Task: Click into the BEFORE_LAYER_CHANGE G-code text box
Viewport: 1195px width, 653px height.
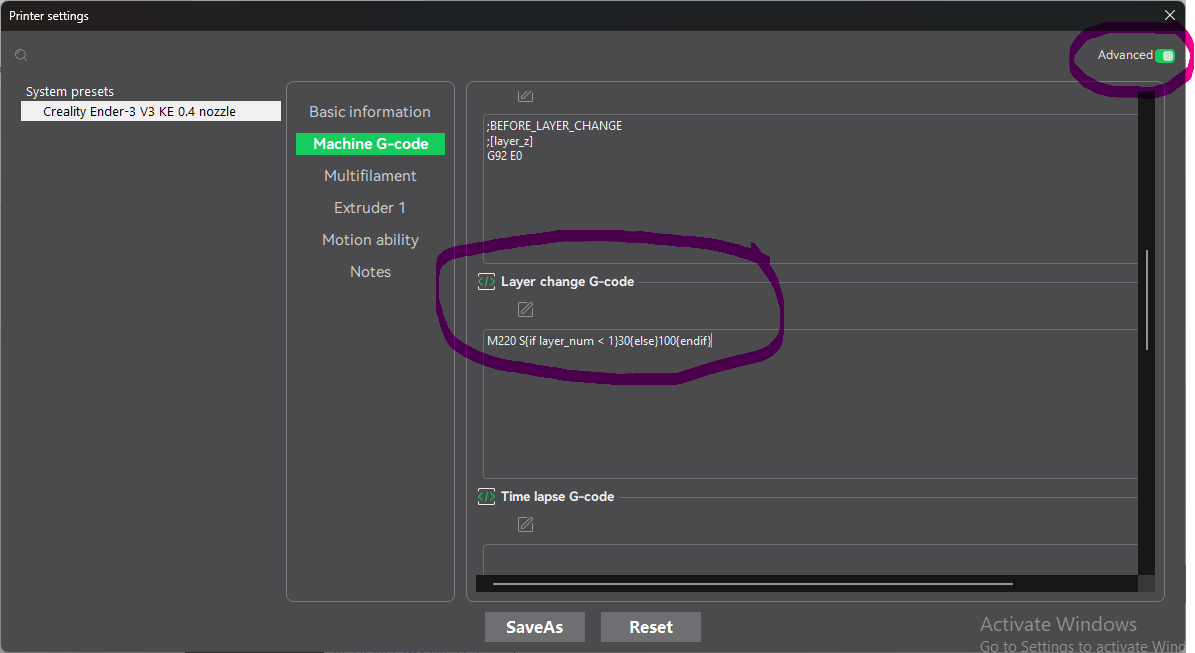Action: 810,189
